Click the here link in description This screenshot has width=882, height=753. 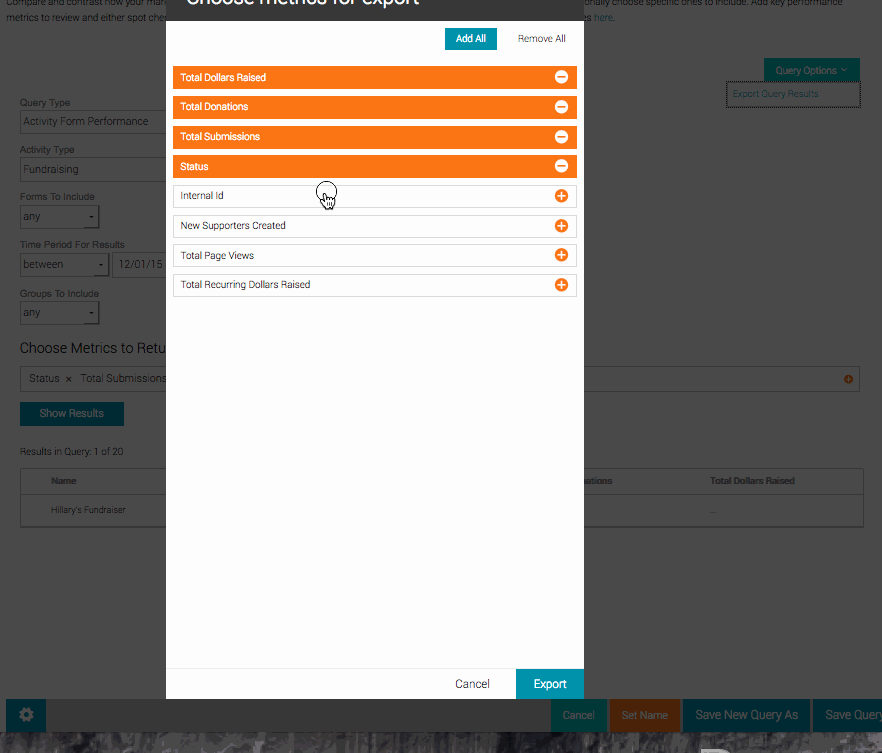tap(603, 17)
